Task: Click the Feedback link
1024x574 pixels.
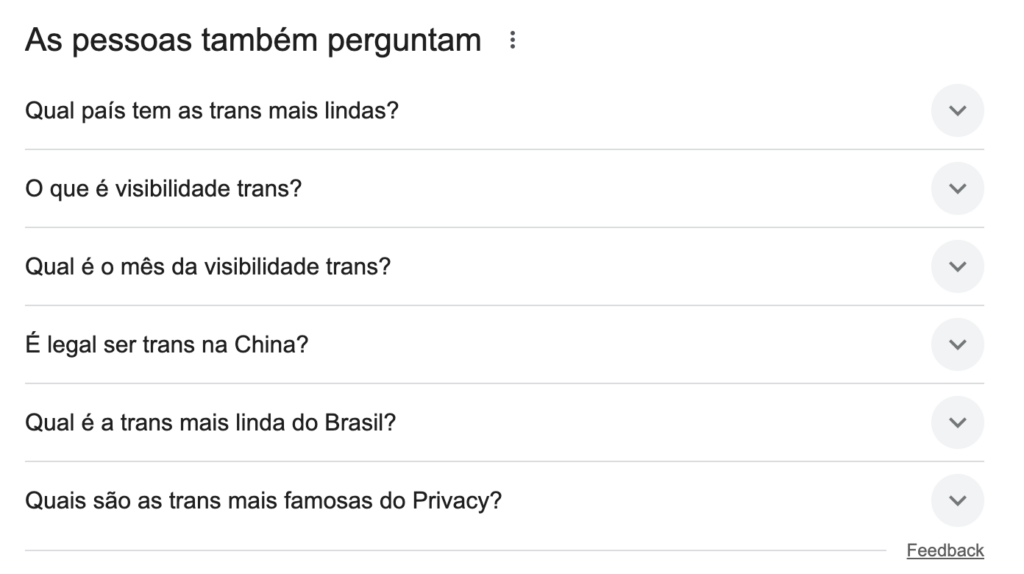Action: (x=945, y=551)
